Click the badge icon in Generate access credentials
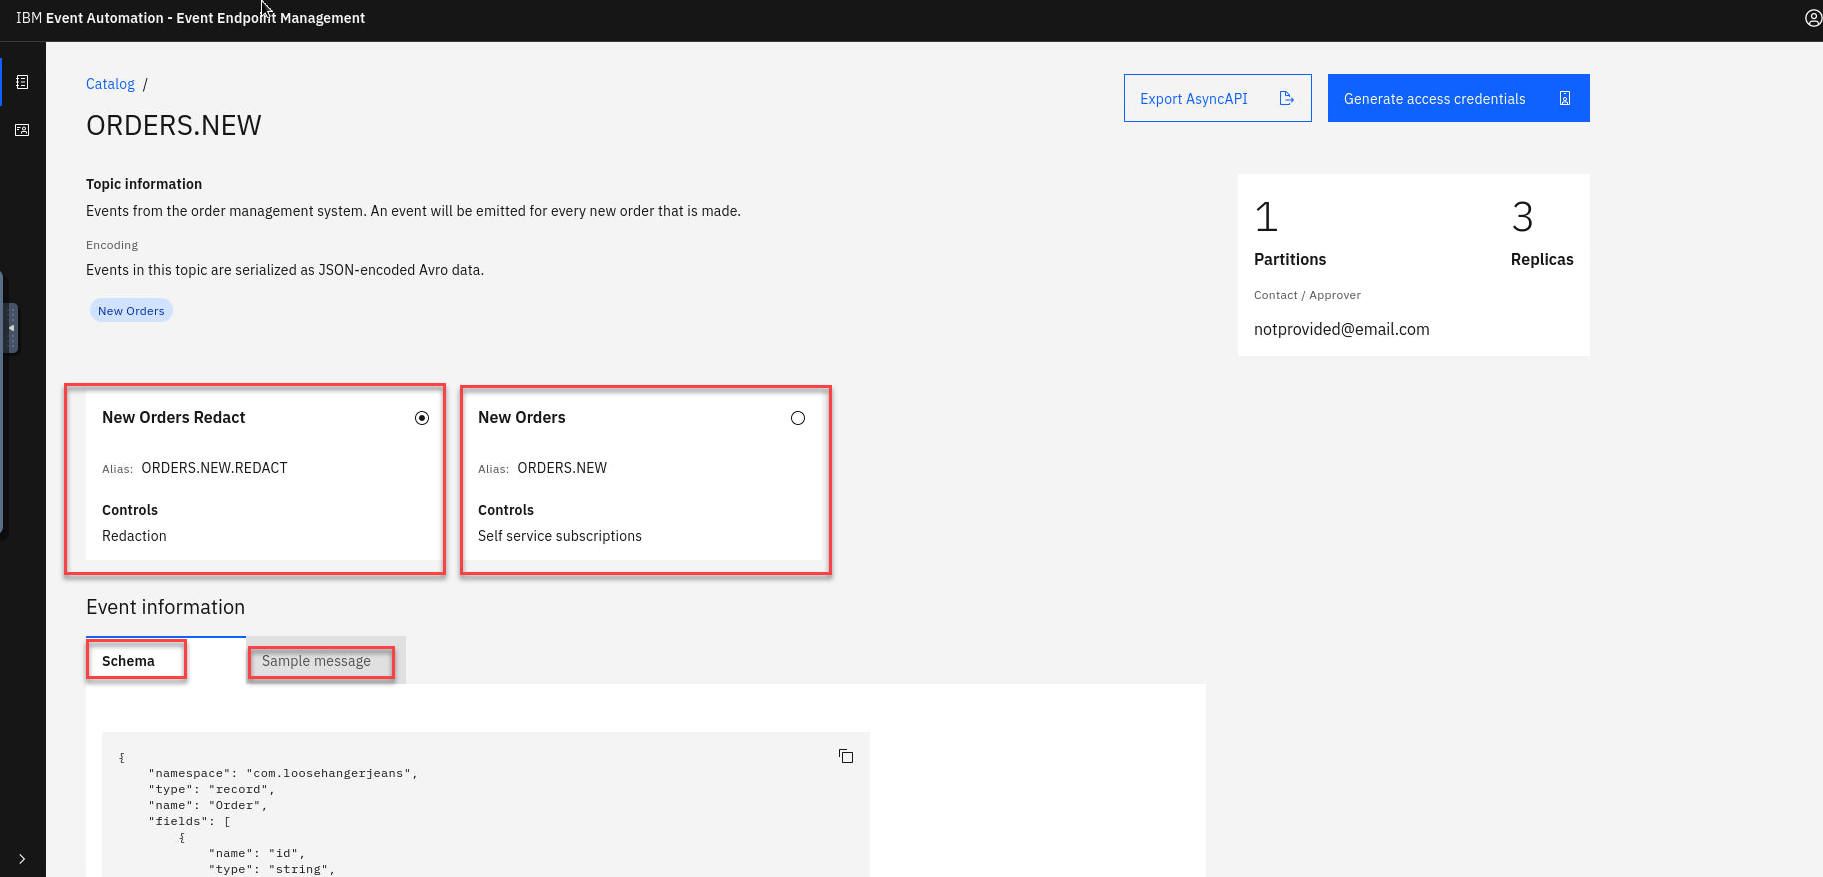This screenshot has height=877, width=1823. click(x=1565, y=98)
